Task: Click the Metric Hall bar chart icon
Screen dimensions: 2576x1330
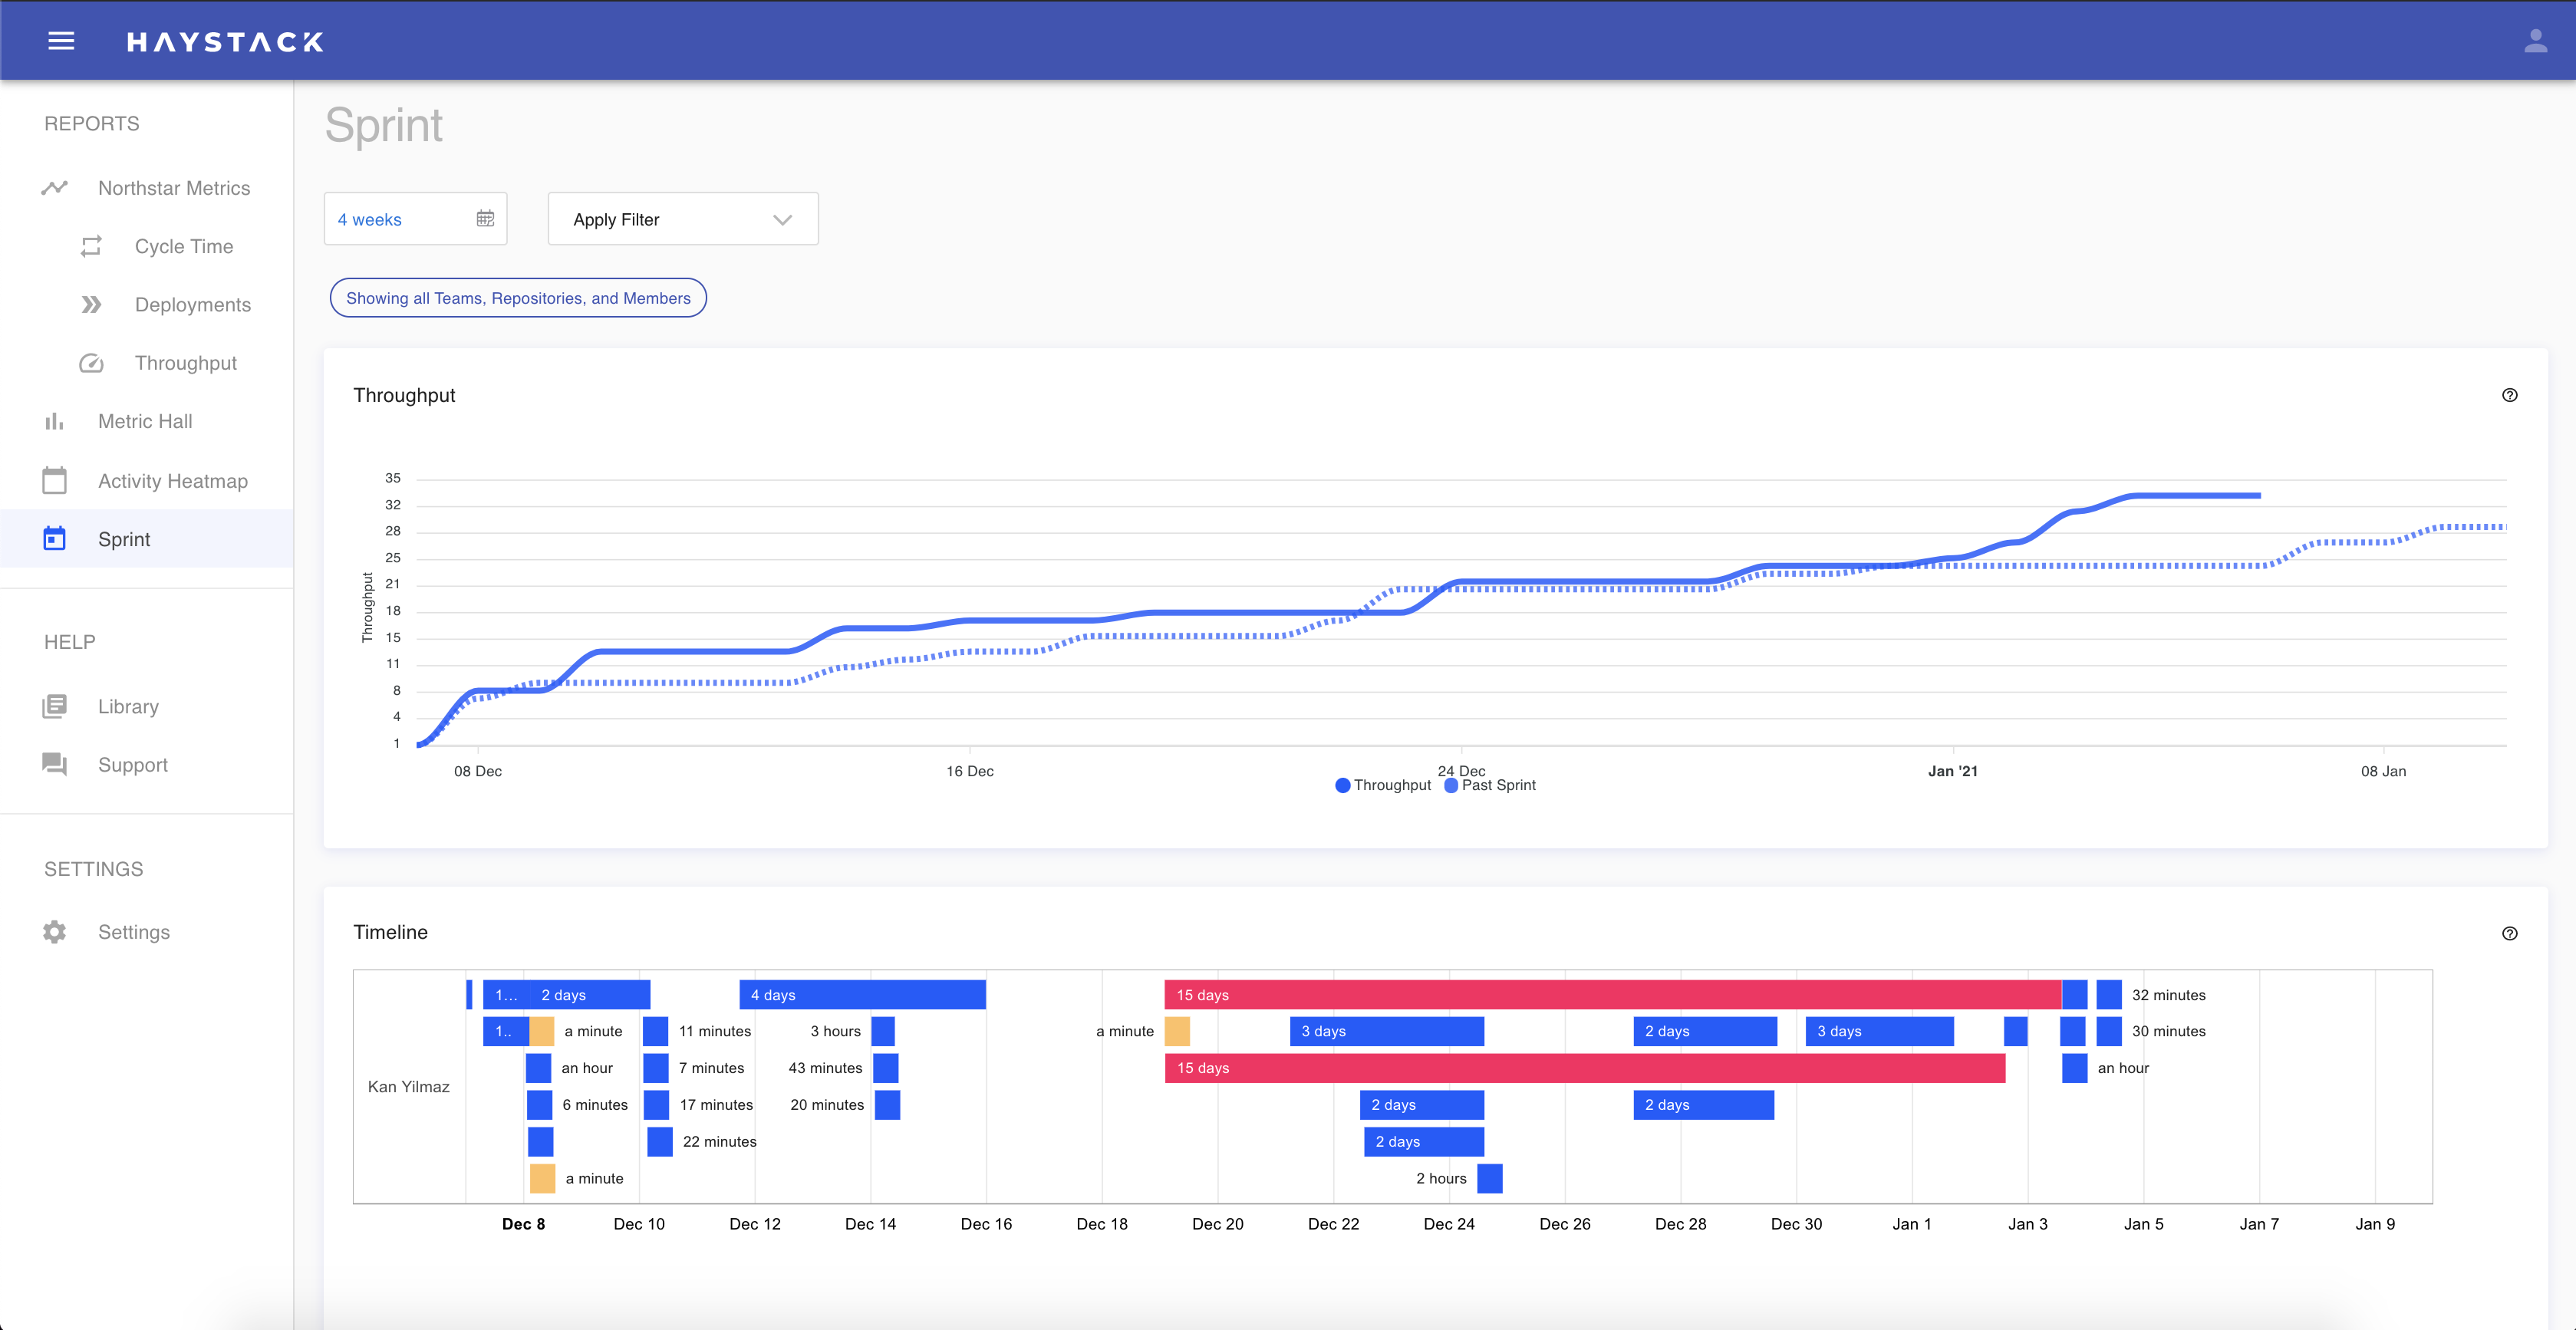Action: click(55, 422)
